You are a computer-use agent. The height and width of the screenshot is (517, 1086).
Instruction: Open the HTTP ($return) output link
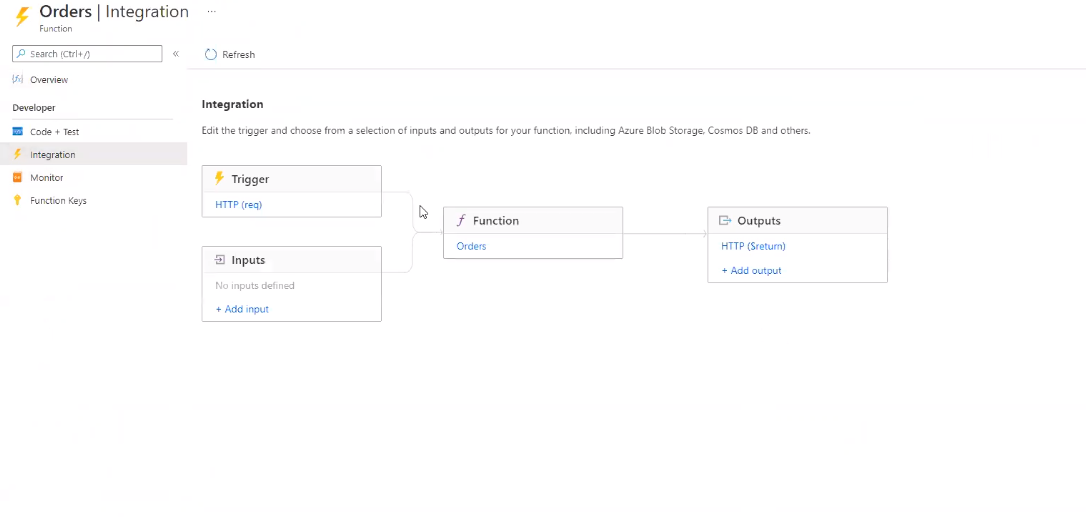(x=753, y=246)
